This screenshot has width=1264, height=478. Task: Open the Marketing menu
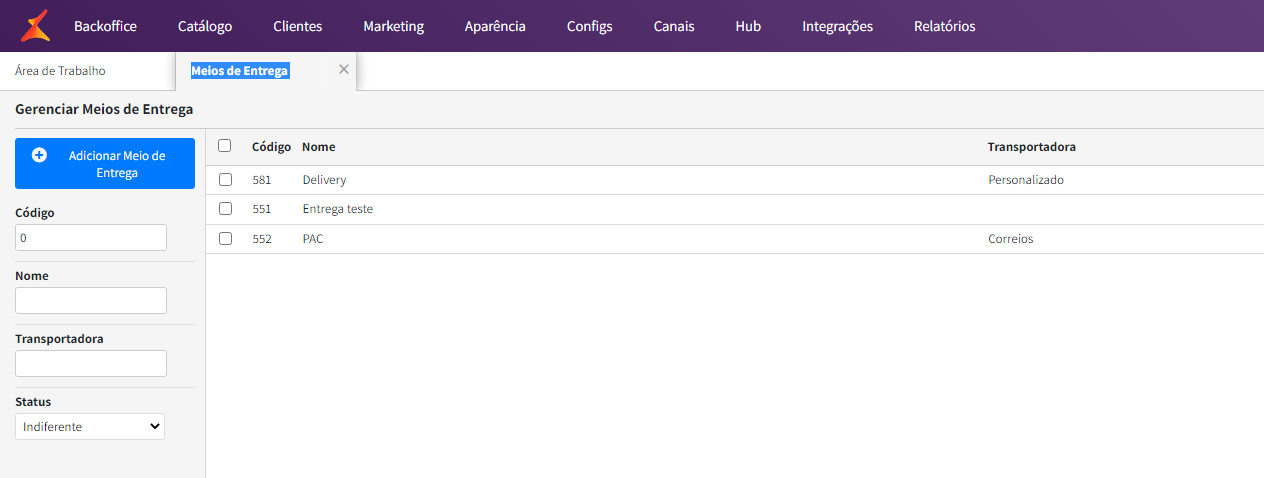394,26
